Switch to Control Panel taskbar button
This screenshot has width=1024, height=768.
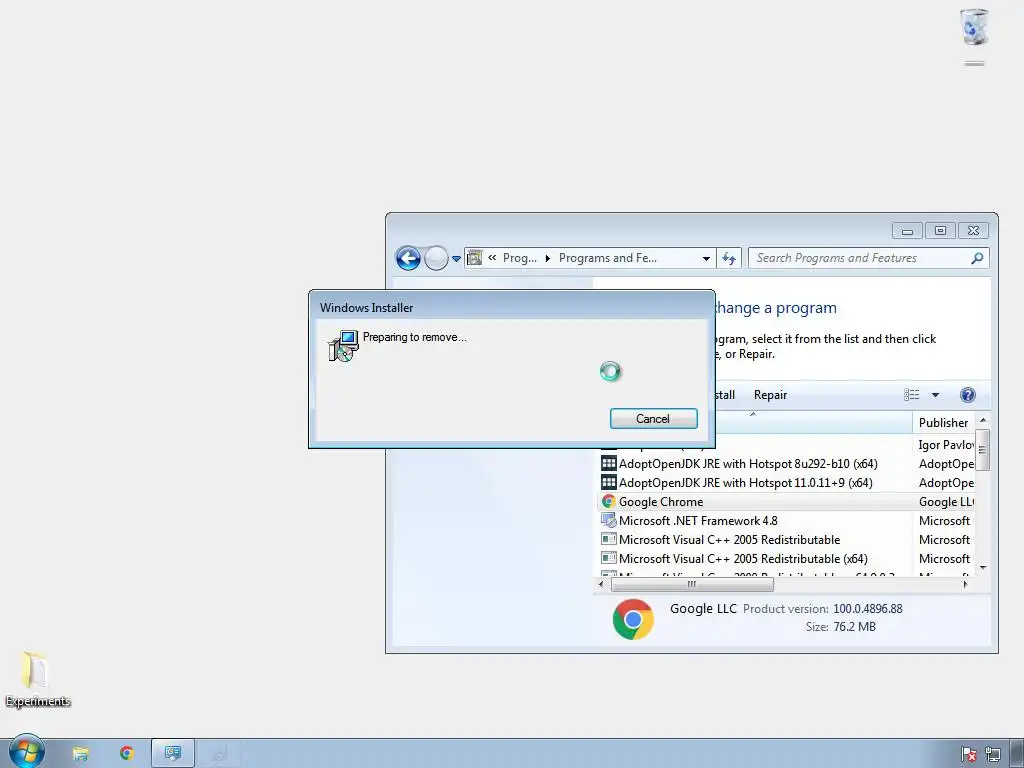click(173, 754)
